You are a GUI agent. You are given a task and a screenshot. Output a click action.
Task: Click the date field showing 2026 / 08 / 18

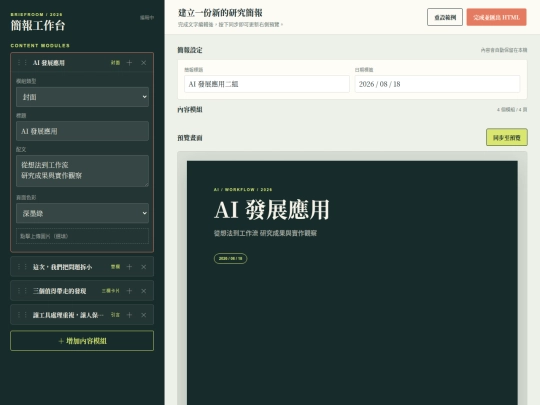coord(437,84)
